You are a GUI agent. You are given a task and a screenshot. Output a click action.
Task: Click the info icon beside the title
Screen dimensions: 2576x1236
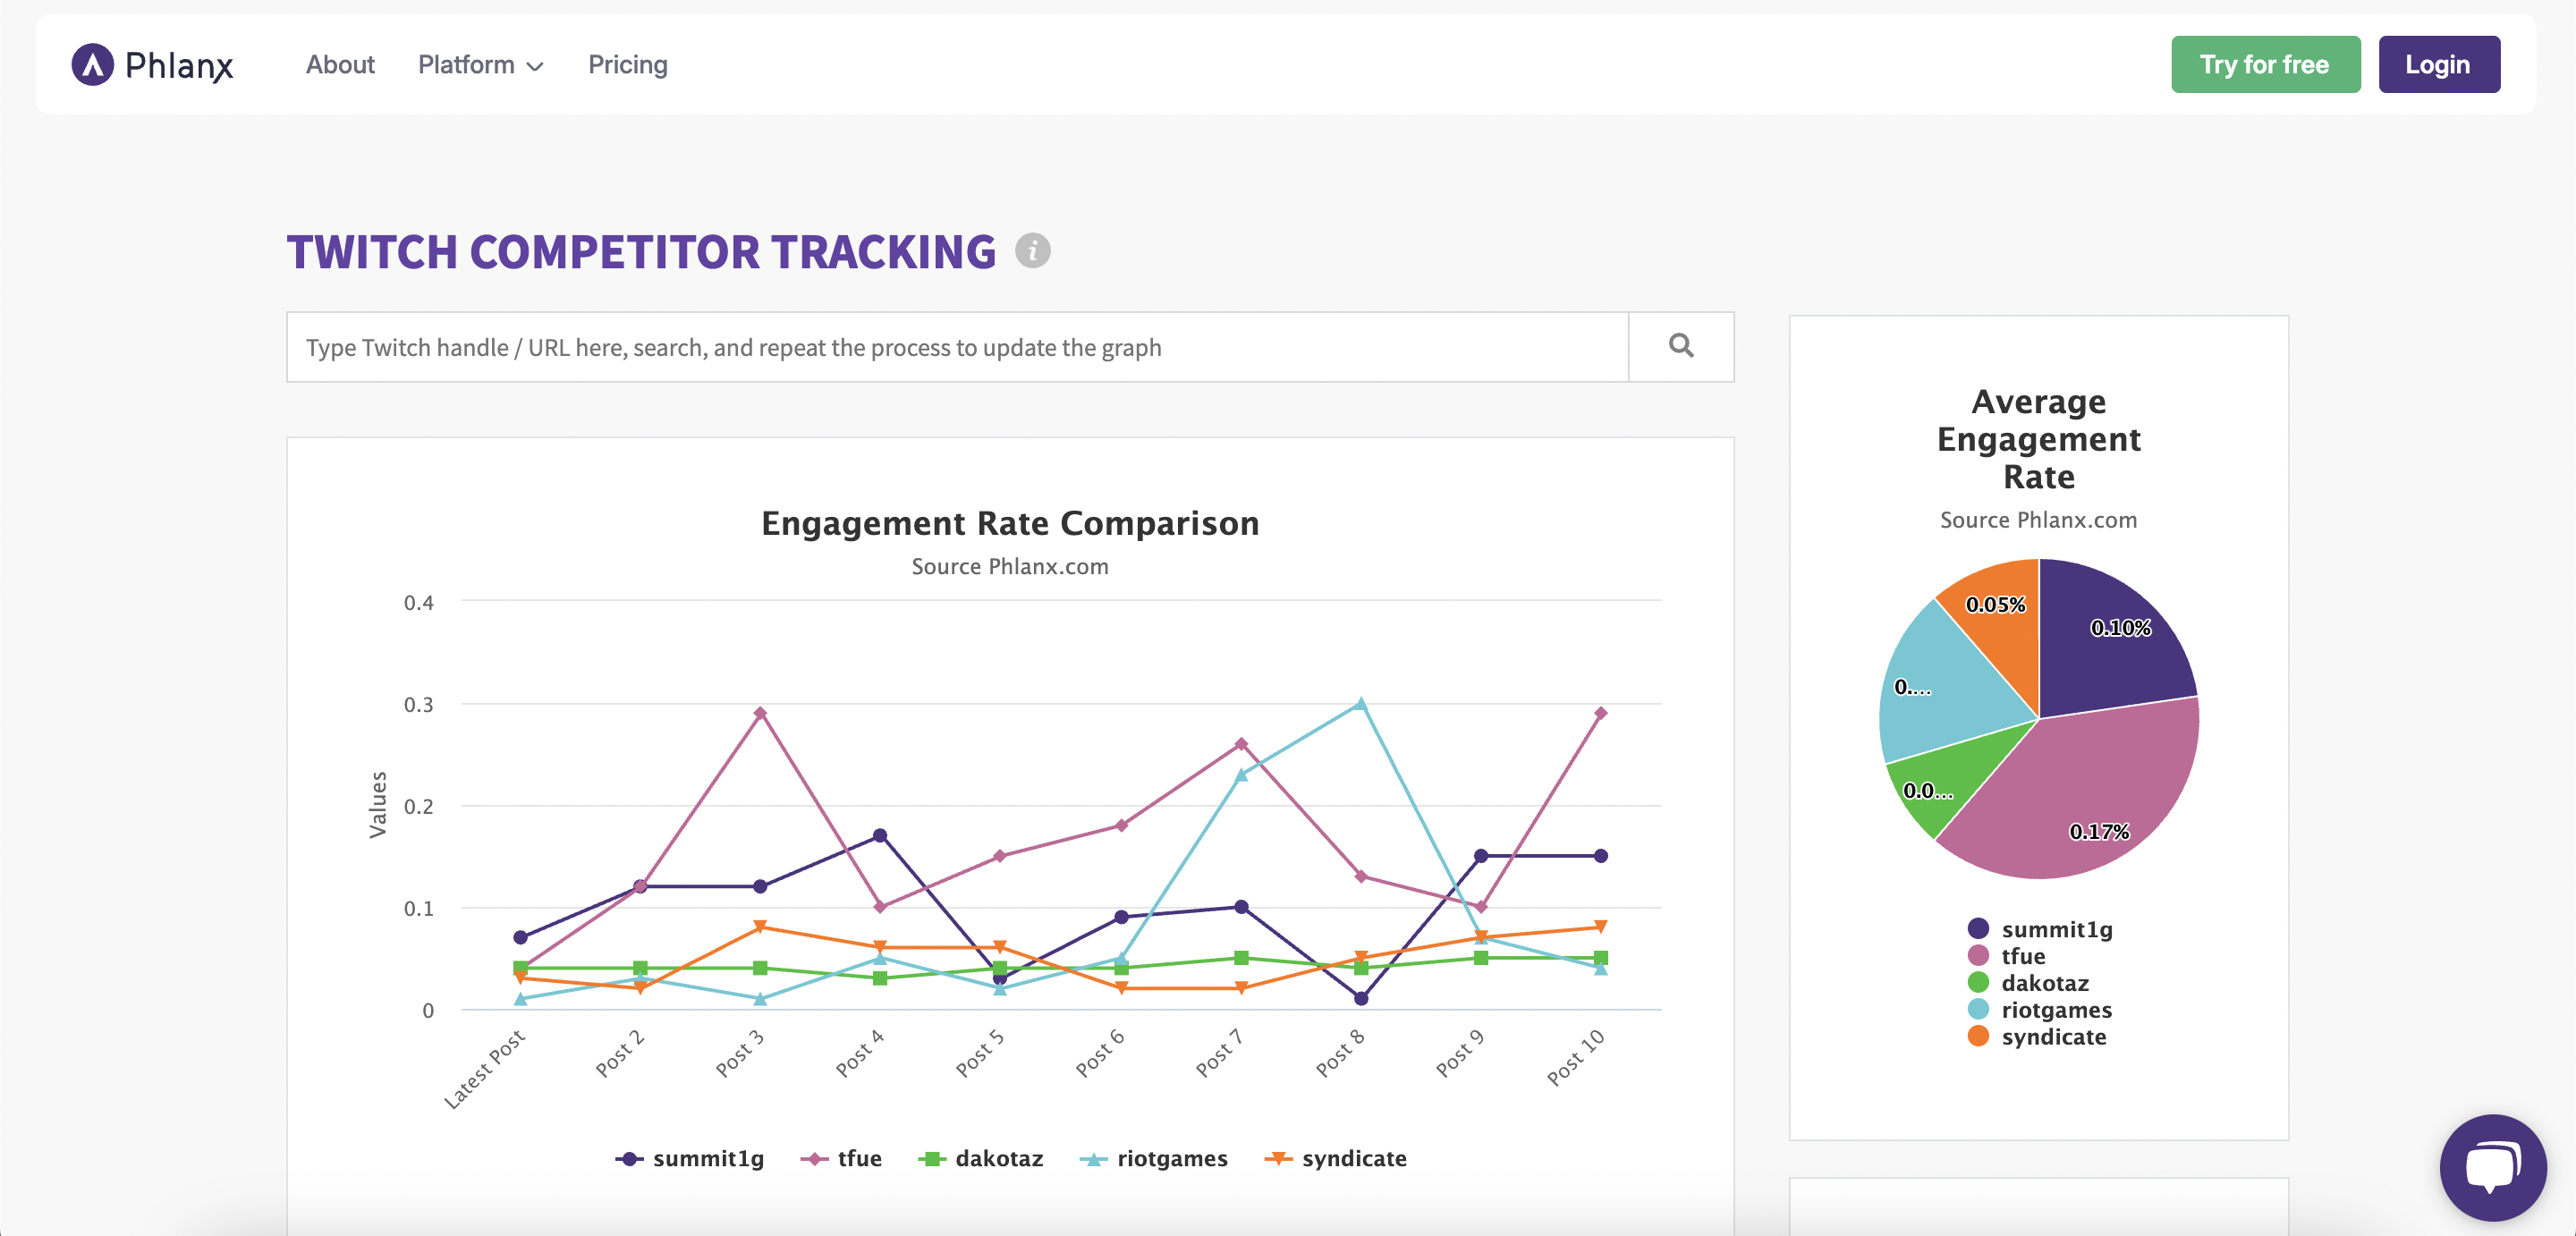pyautogui.click(x=1032, y=250)
